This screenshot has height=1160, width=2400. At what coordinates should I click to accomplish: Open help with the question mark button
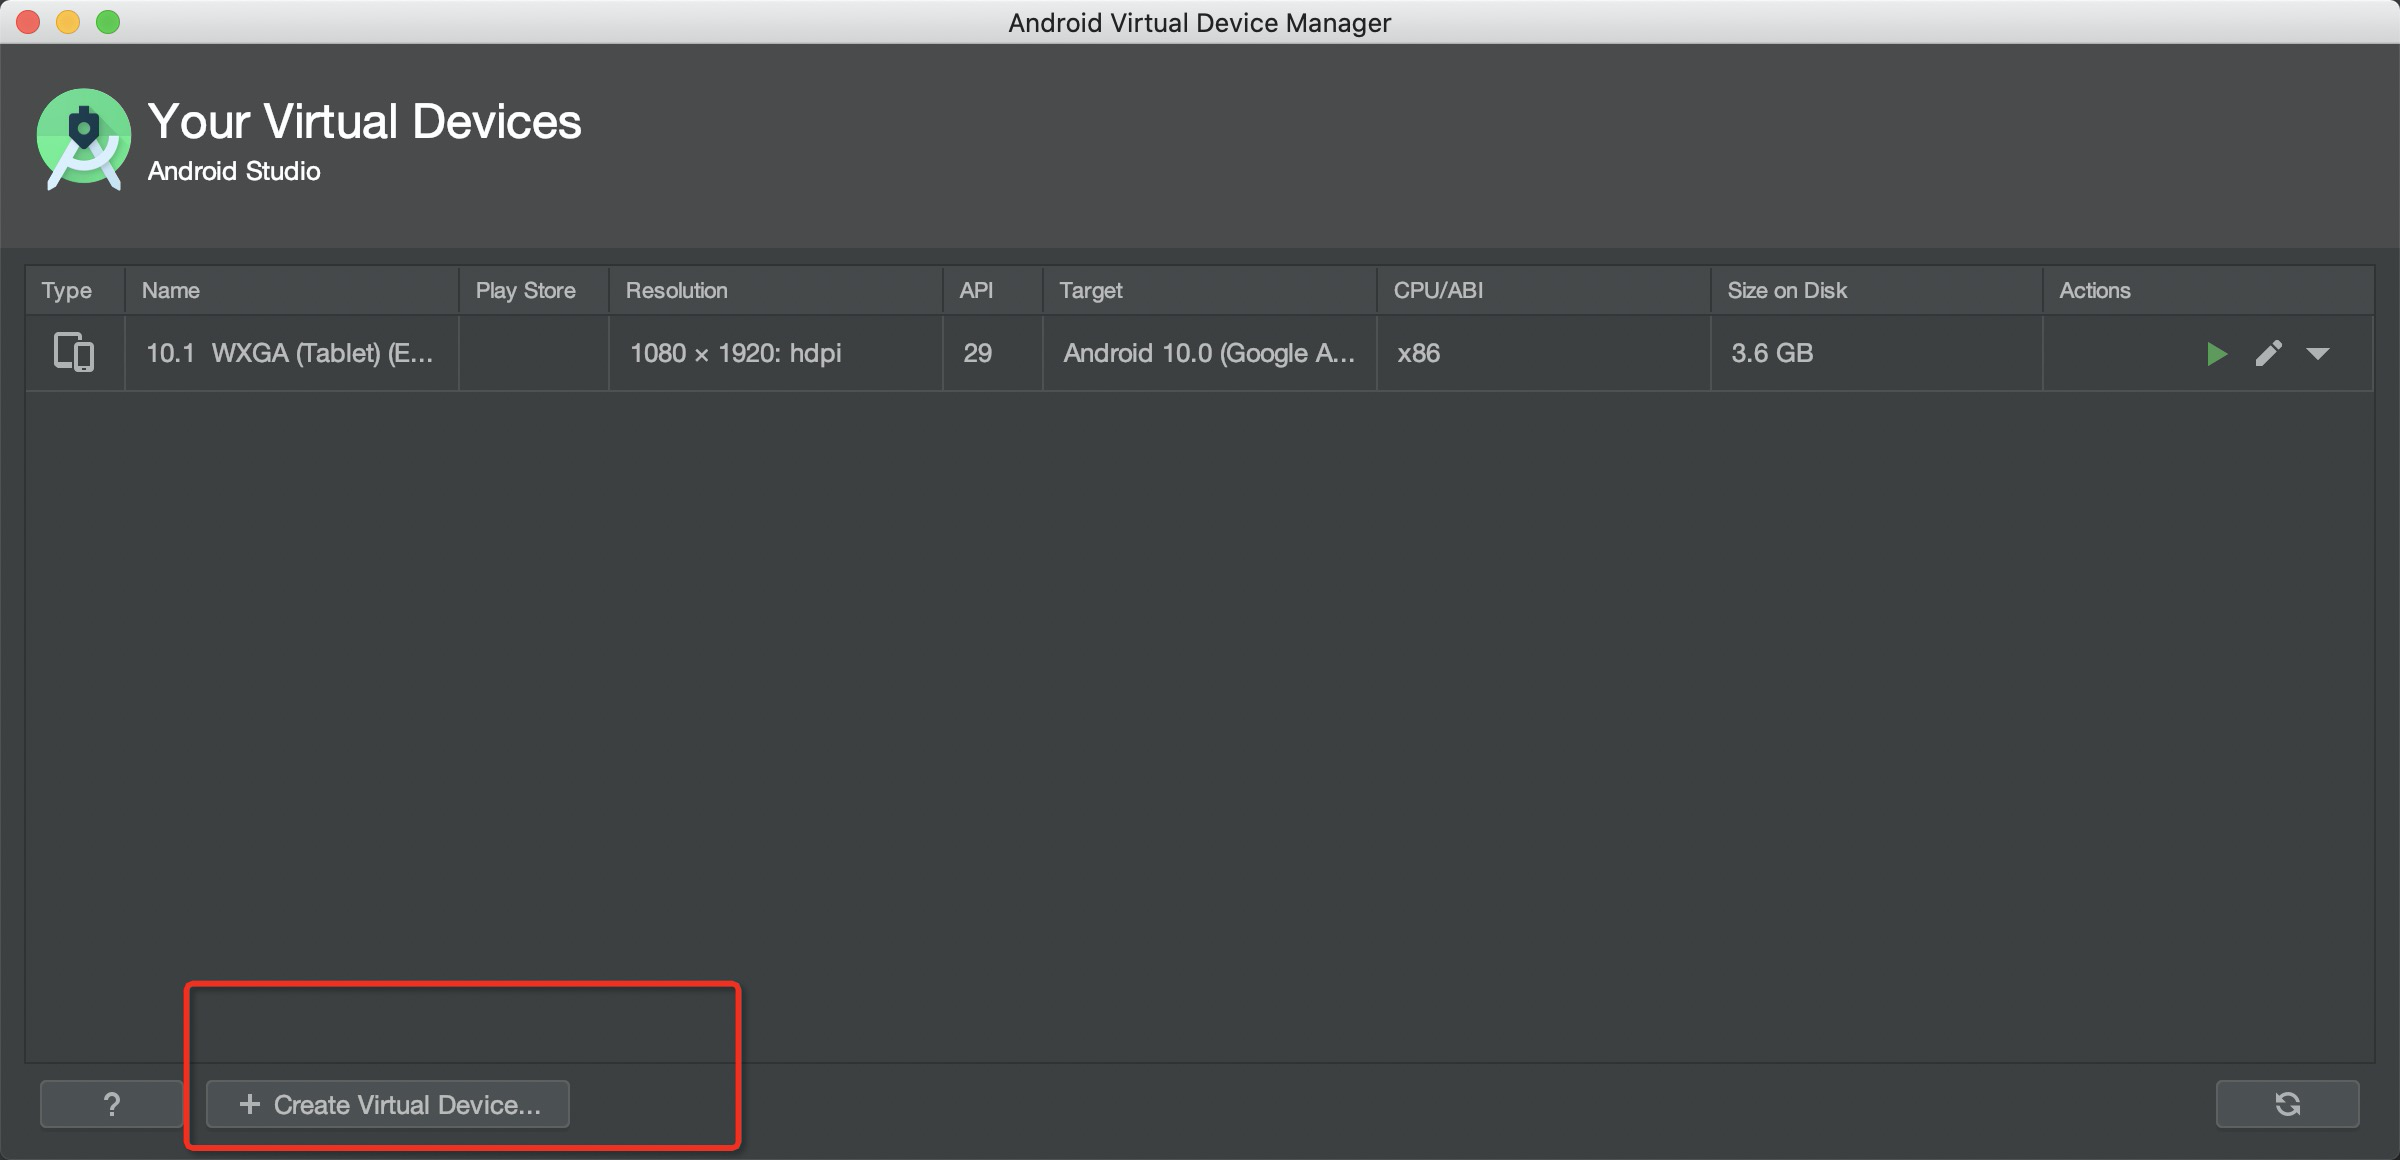tap(112, 1104)
